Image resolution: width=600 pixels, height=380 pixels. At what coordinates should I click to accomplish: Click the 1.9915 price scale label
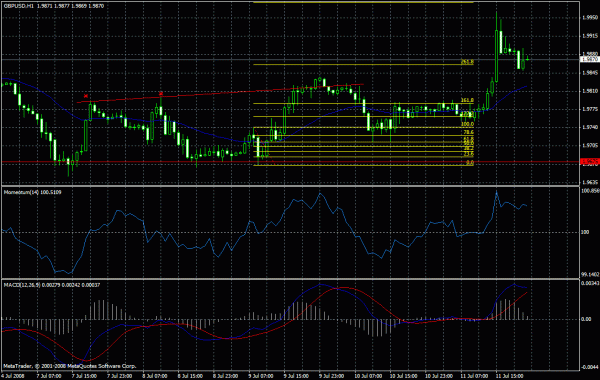point(590,36)
